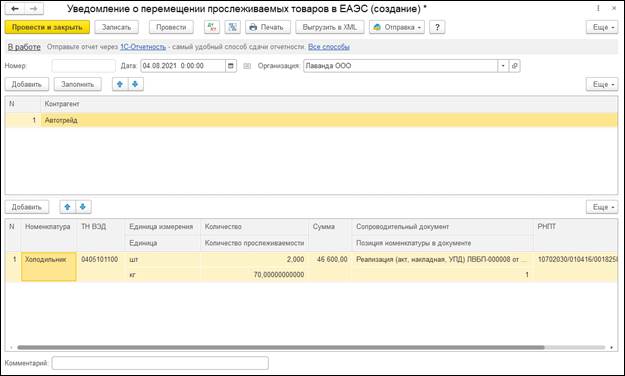Viewport: 625px width, 376px height.
Task: Click the horizontal scrollbar of goods table
Action: click(281, 348)
